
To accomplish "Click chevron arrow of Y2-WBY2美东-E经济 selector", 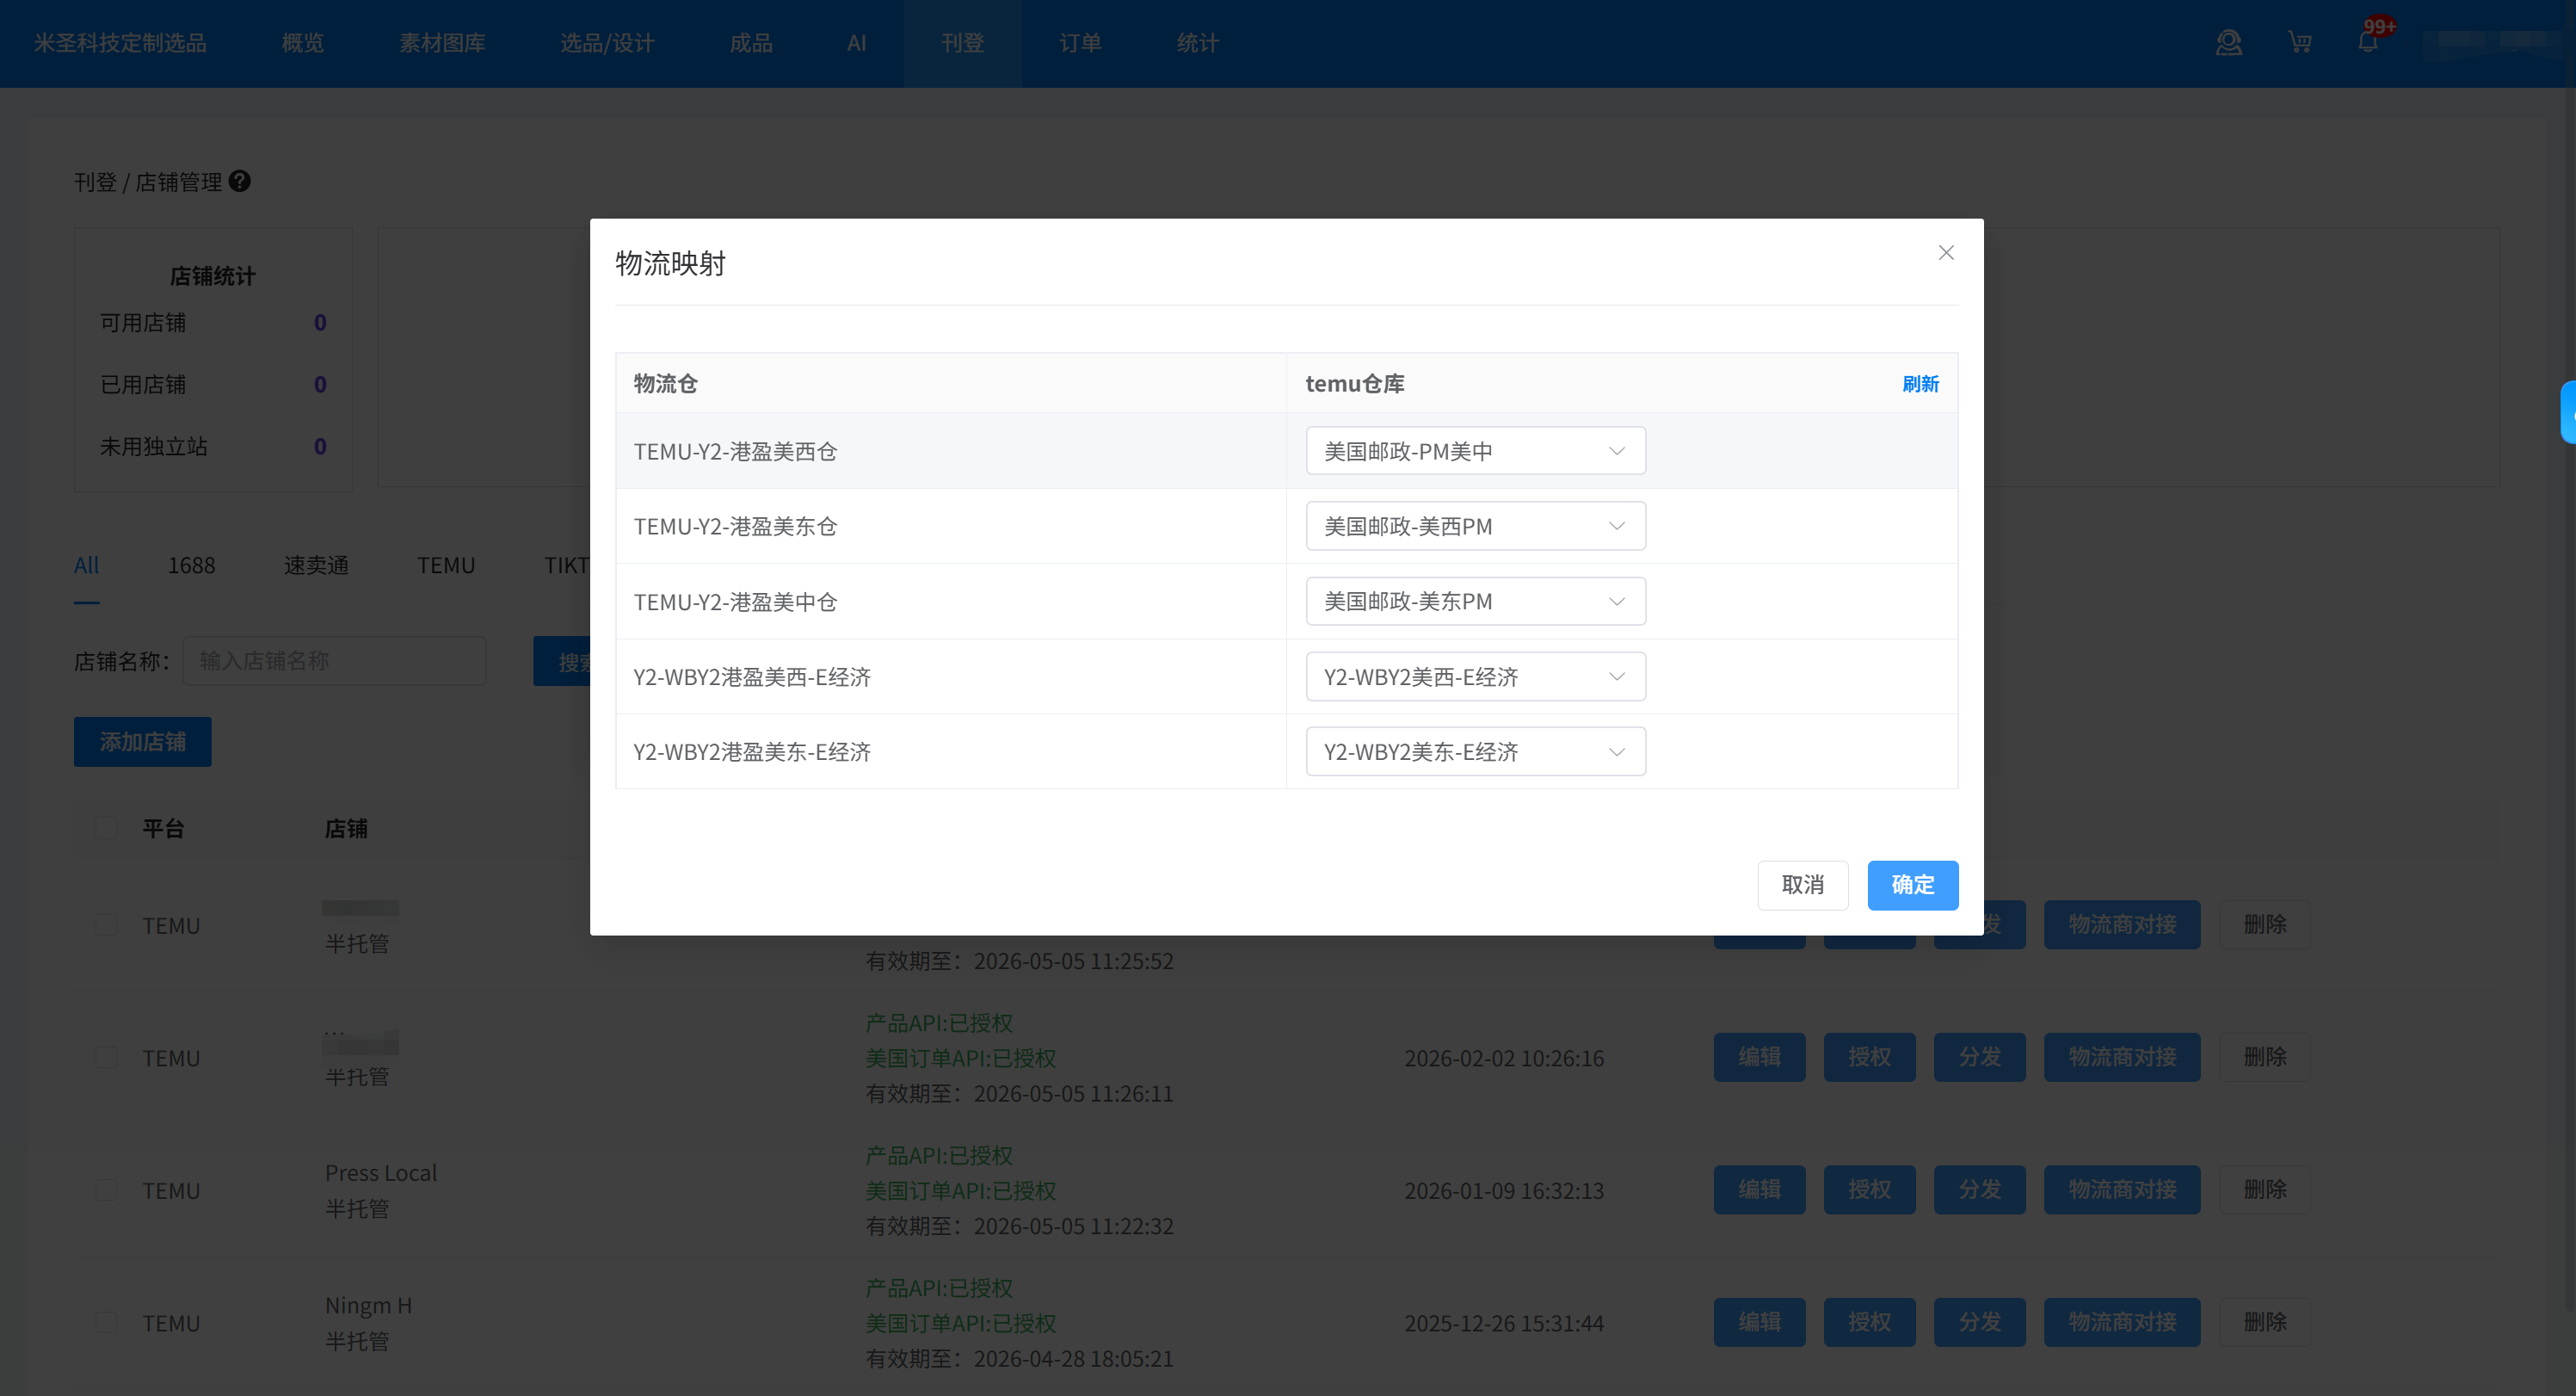I will 1616,752.
